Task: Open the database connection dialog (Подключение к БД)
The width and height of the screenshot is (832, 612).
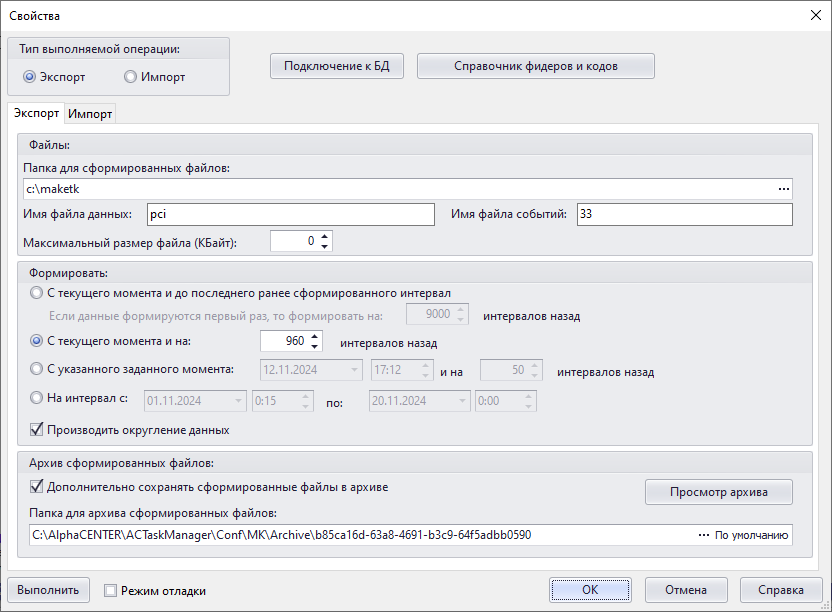Action: pyautogui.click(x=336, y=66)
